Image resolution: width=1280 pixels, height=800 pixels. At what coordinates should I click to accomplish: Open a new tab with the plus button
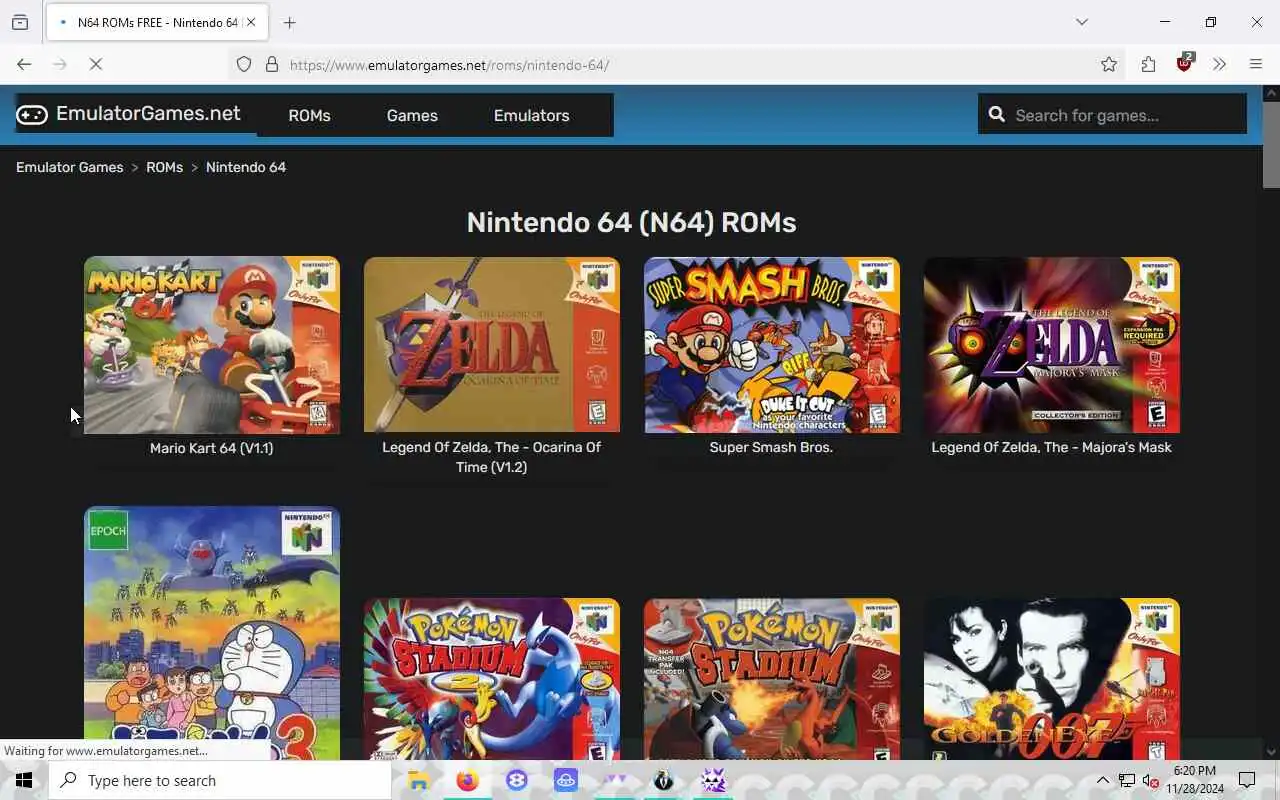click(290, 22)
